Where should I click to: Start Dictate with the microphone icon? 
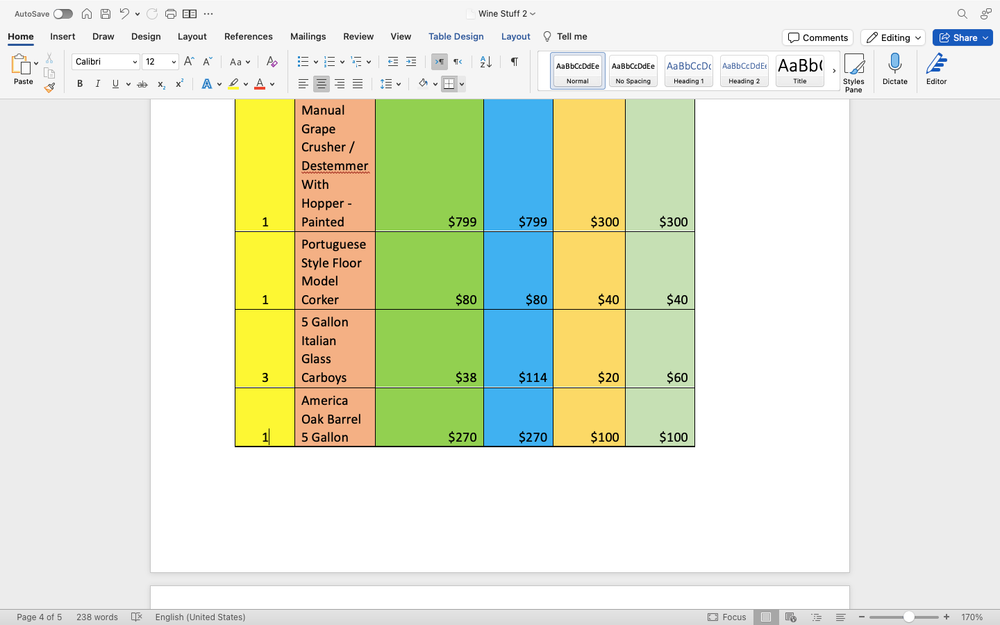click(894, 68)
